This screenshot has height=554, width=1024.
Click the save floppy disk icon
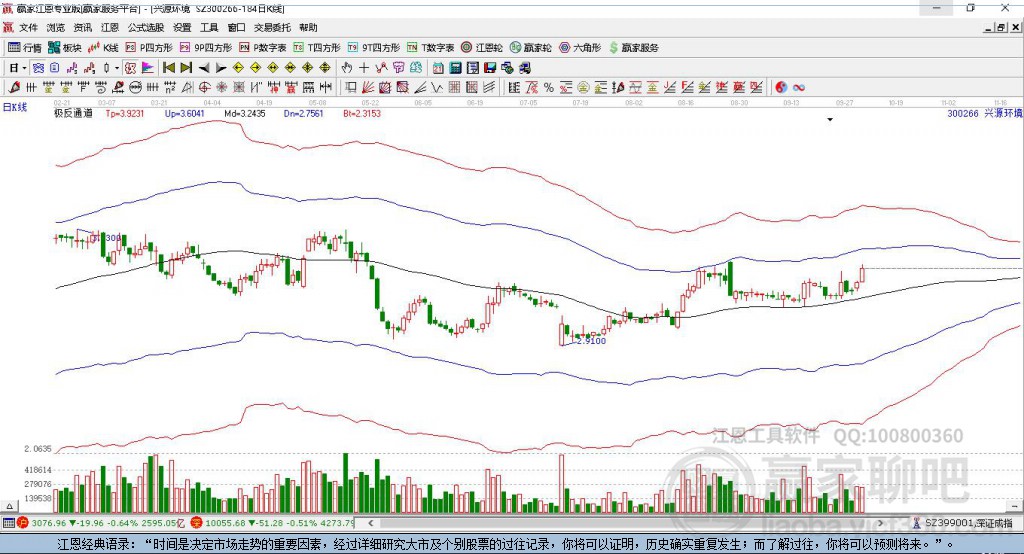[x=490, y=68]
